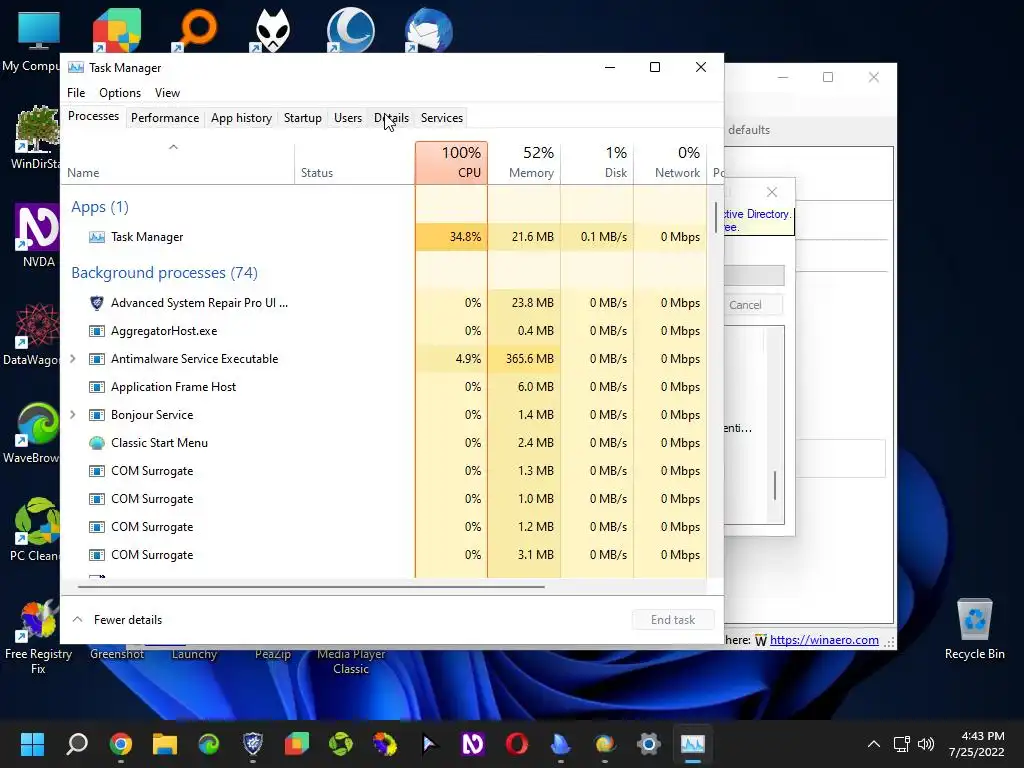The width and height of the screenshot is (1024, 768).
Task: Open the View menu
Action: pos(167,93)
